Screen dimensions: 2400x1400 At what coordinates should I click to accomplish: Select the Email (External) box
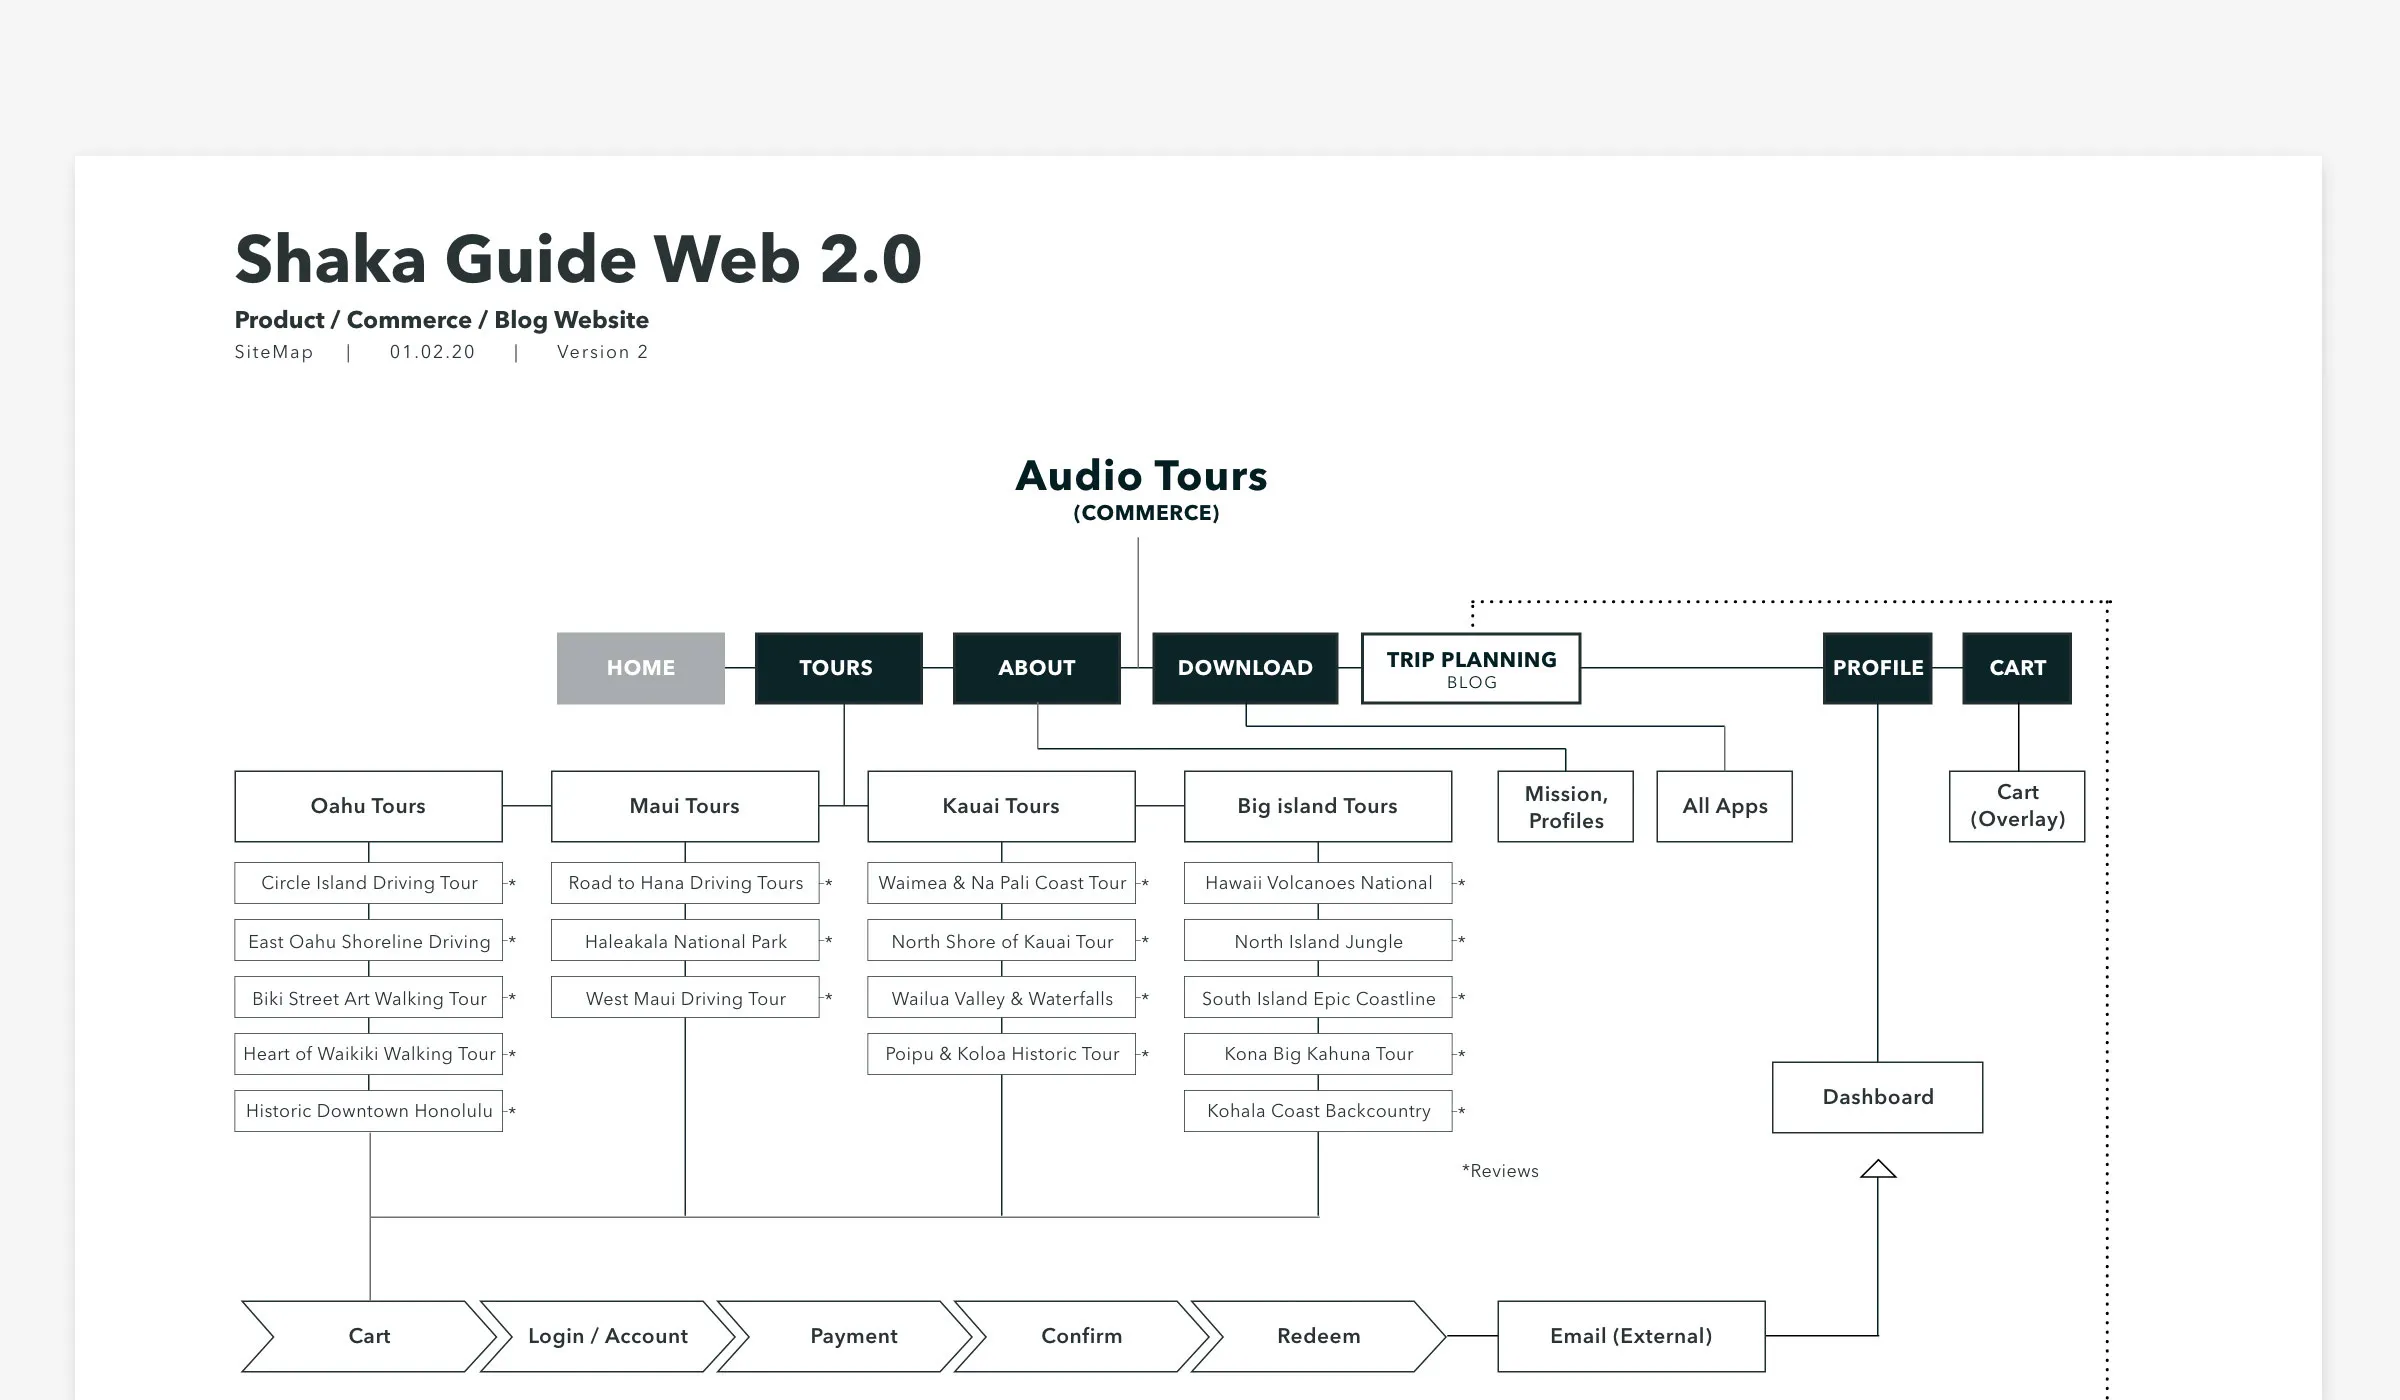[1631, 1336]
